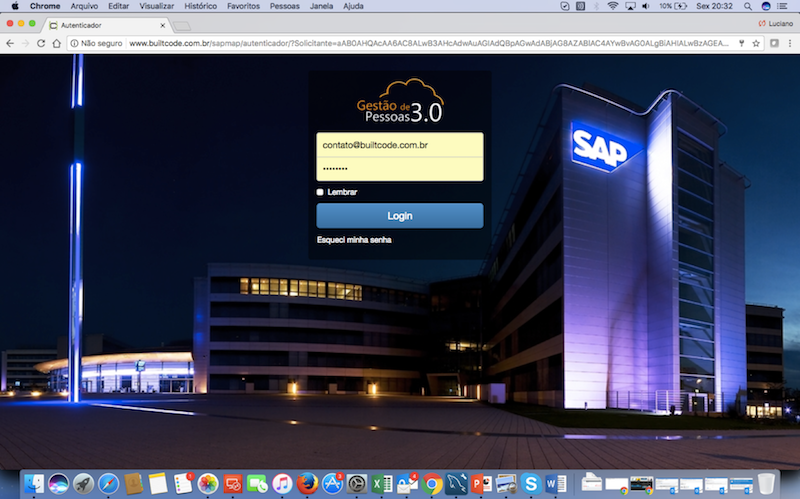Open Notes icon in Dock

point(158,484)
